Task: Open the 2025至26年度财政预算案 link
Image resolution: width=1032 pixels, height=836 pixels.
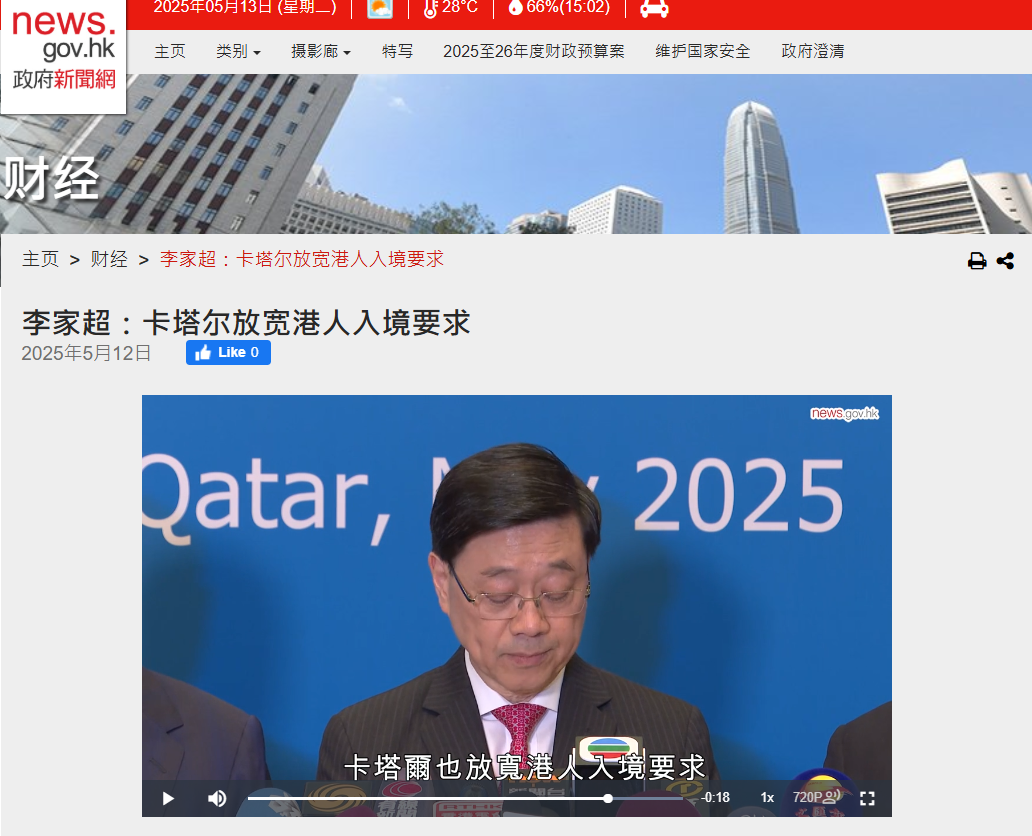Action: coord(533,52)
